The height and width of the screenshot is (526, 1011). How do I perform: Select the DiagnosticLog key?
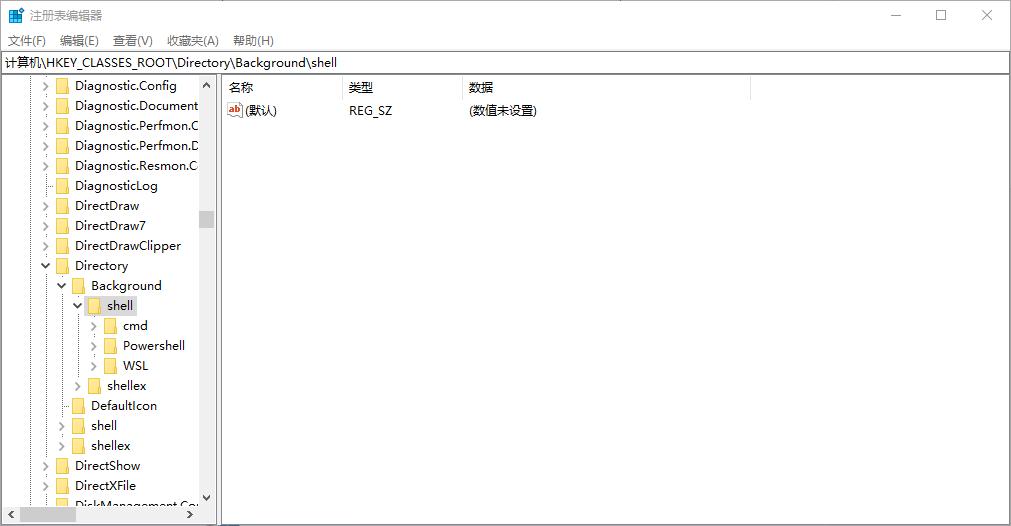tap(116, 186)
